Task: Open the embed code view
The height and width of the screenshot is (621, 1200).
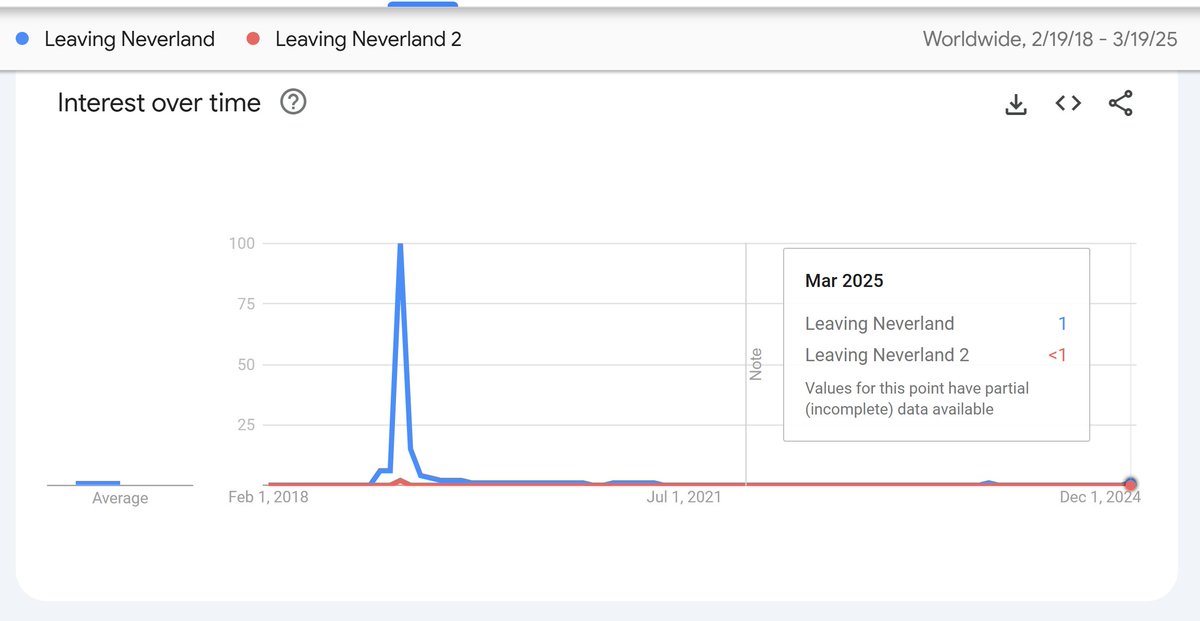Action: click(x=1067, y=103)
